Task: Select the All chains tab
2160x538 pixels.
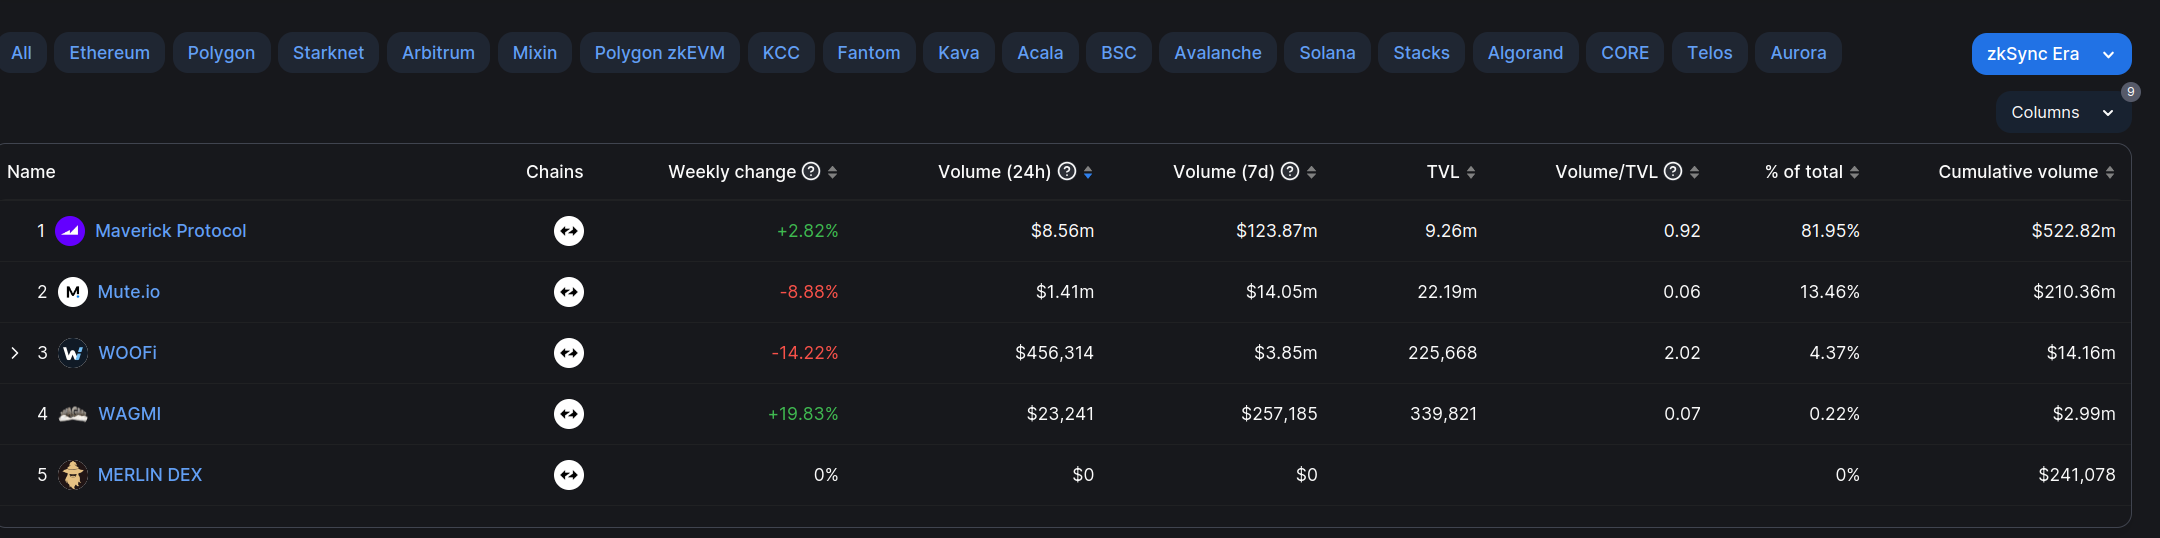Action: pyautogui.click(x=21, y=53)
